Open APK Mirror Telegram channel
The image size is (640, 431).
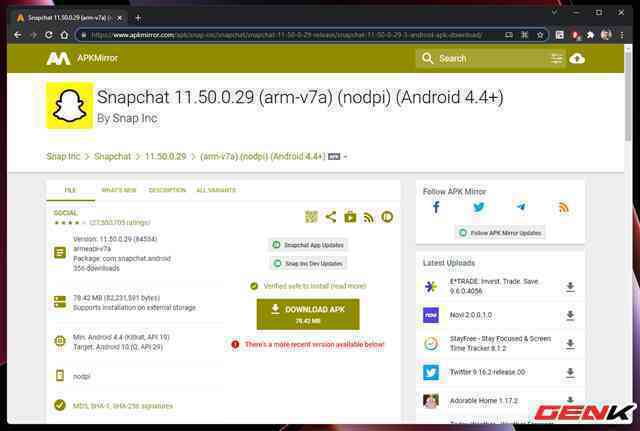[x=521, y=207]
